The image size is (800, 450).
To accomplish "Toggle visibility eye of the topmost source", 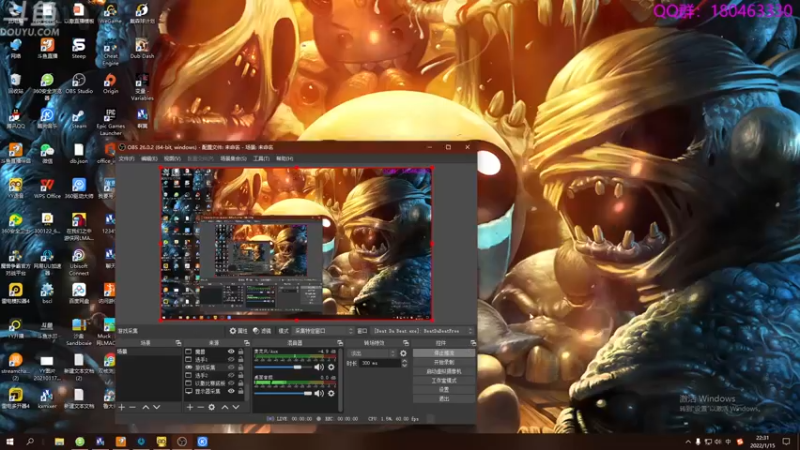I will [231, 352].
